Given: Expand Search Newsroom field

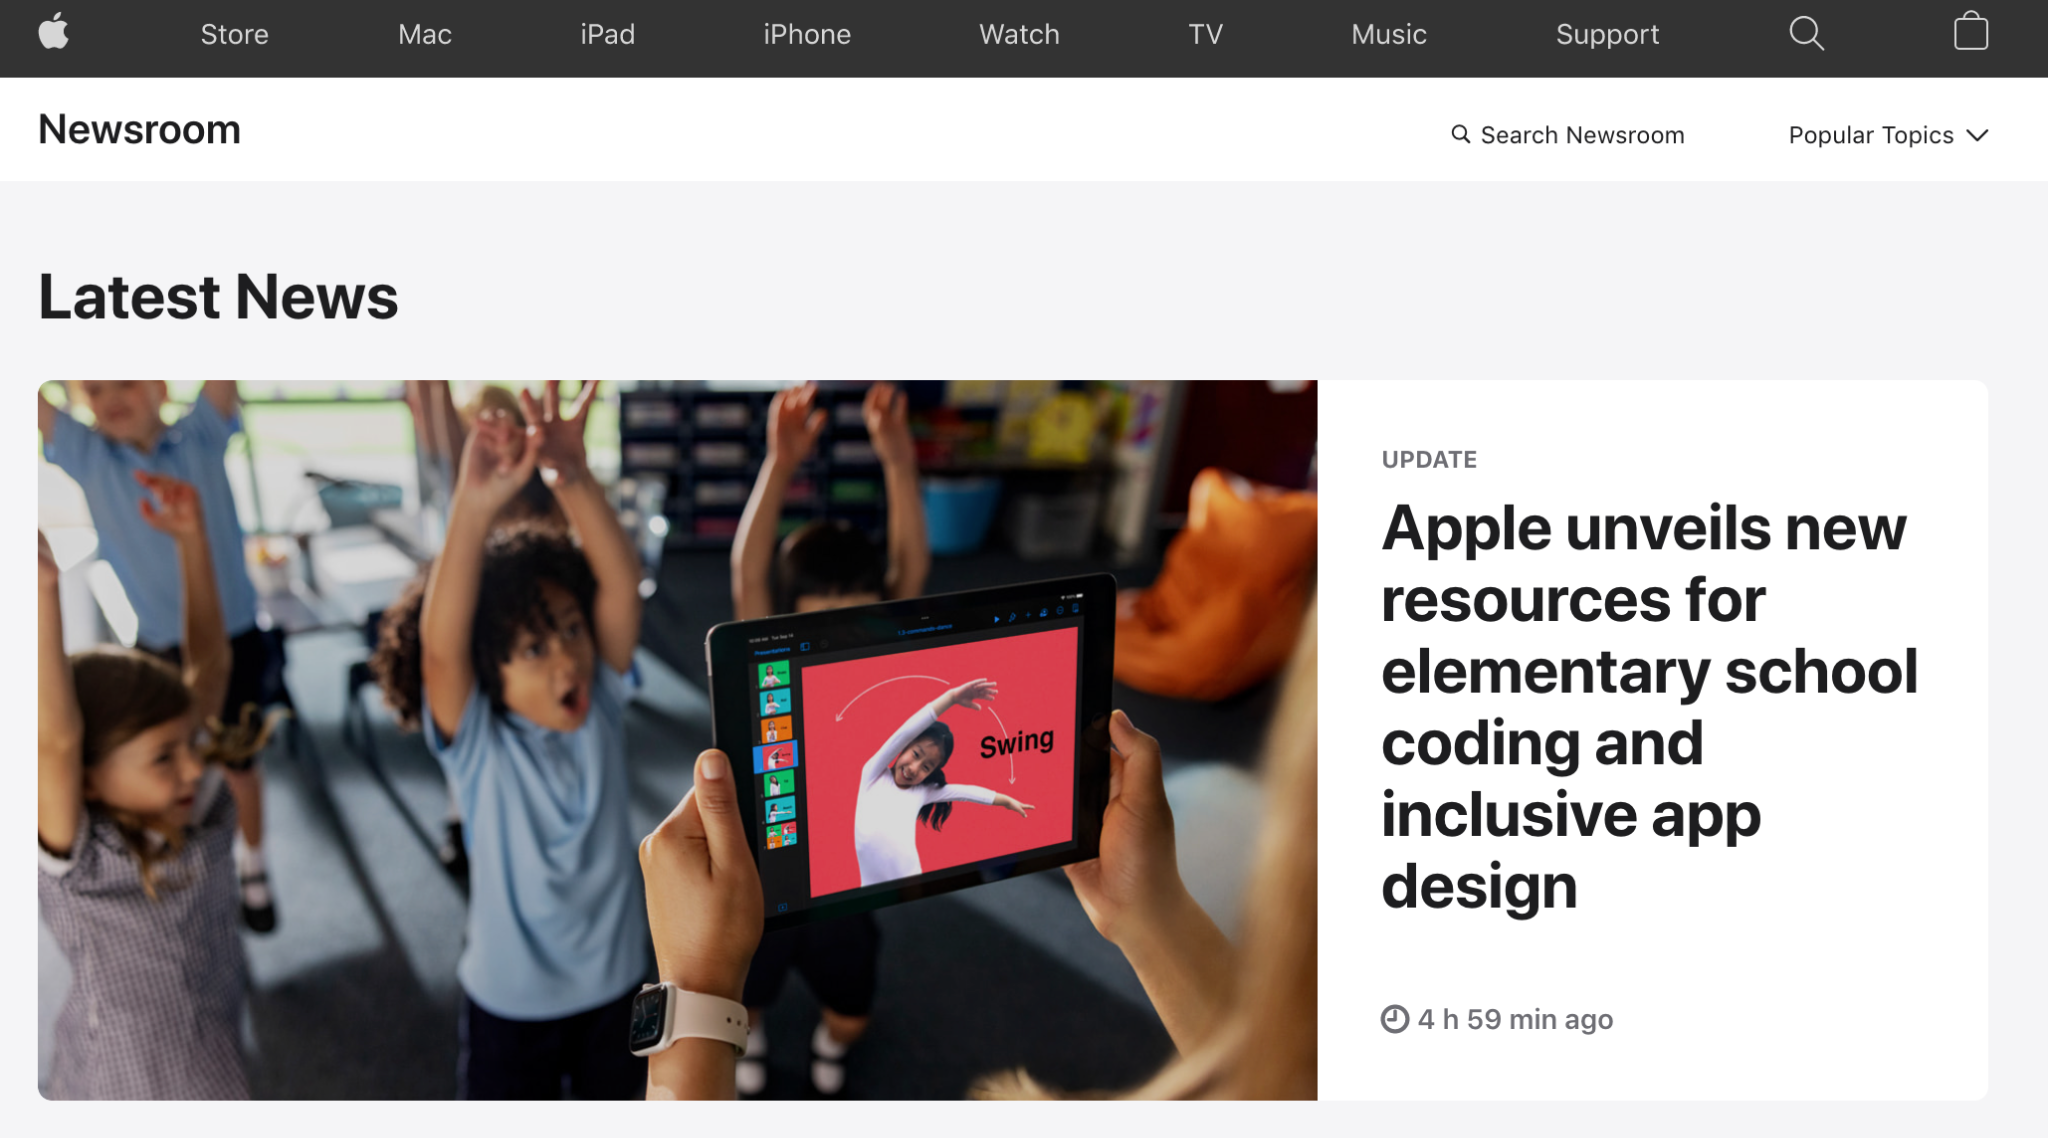Looking at the screenshot, I should point(1568,133).
